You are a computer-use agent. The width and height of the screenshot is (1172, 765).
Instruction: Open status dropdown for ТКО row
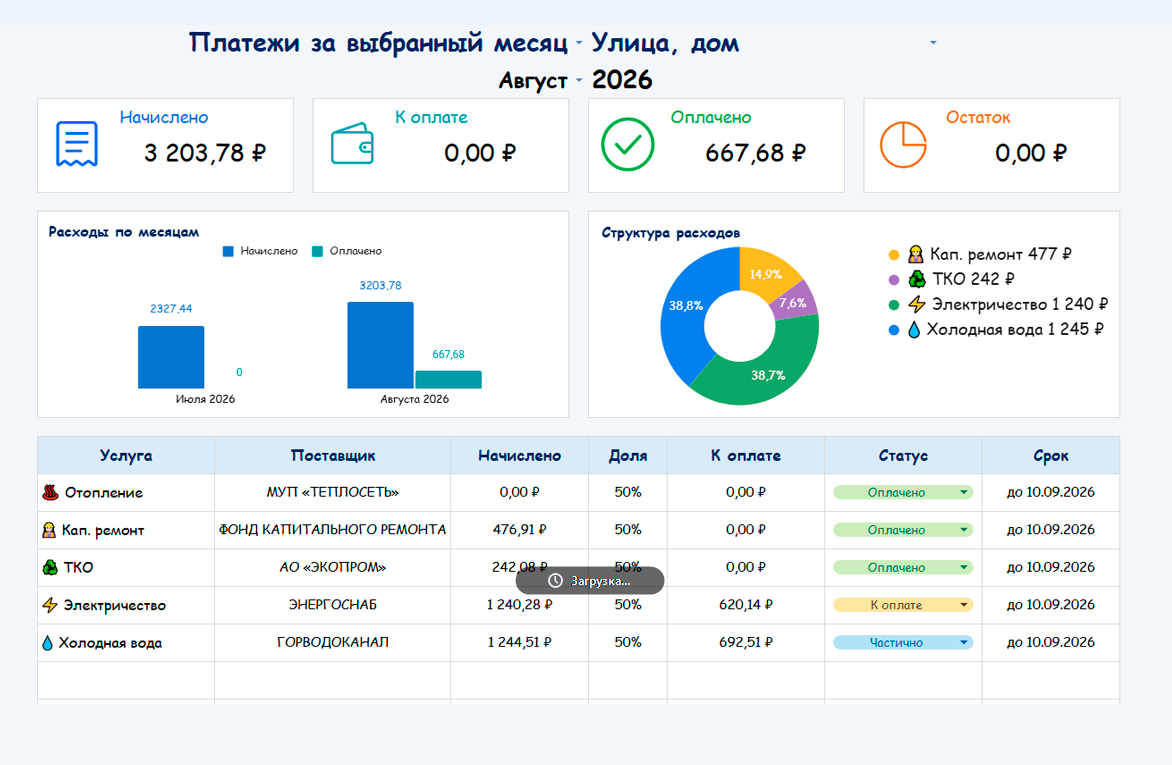(x=963, y=567)
